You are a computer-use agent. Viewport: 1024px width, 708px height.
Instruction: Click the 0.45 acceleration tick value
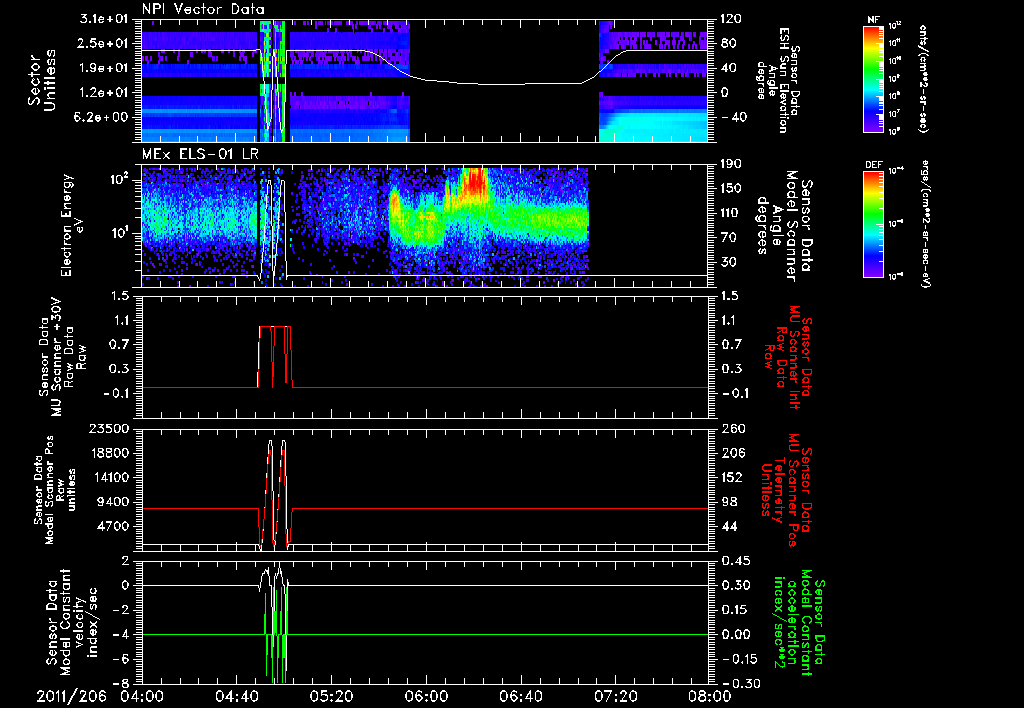(x=735, y=561)
